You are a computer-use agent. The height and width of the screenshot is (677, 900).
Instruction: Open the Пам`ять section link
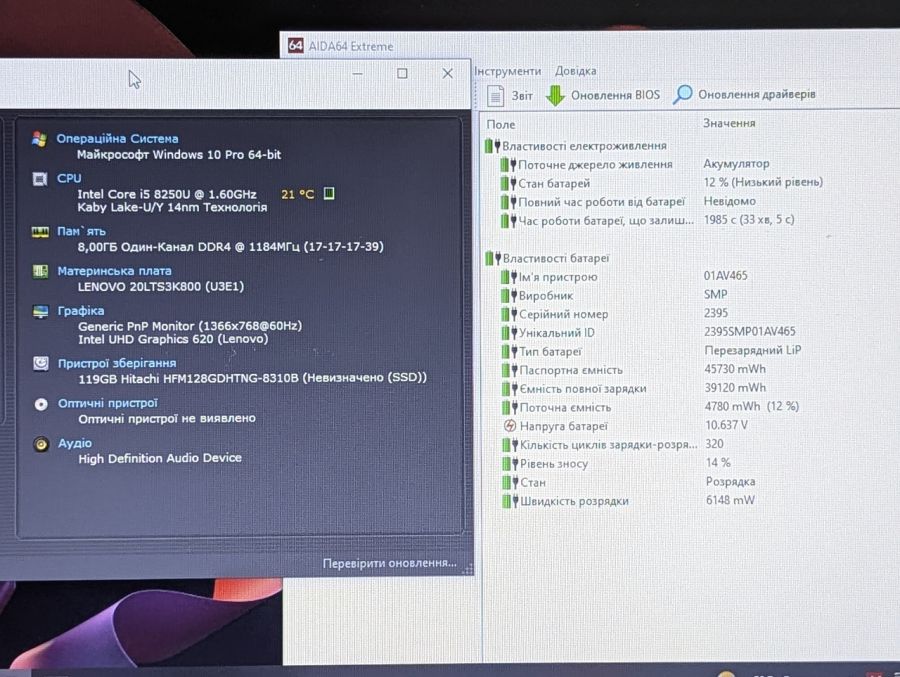(81, 231)
